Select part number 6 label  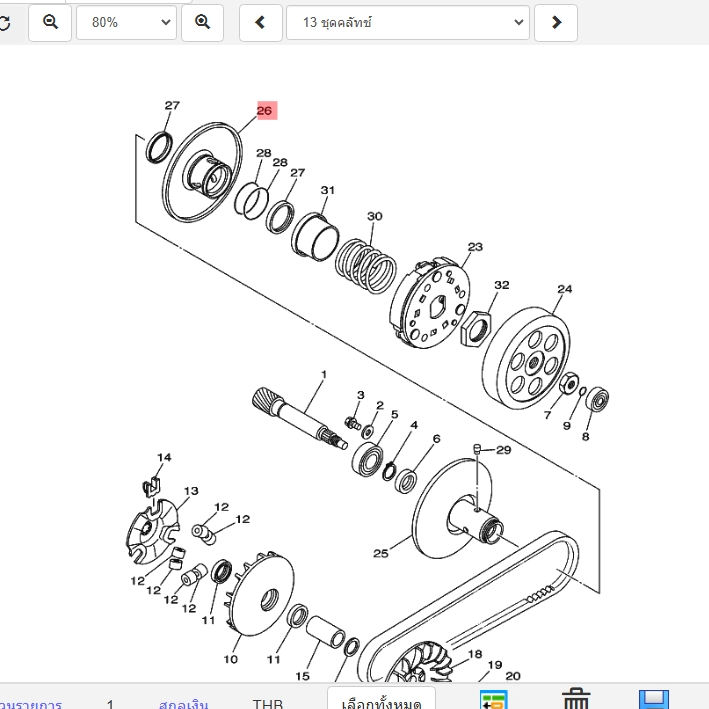pos(436,439)
